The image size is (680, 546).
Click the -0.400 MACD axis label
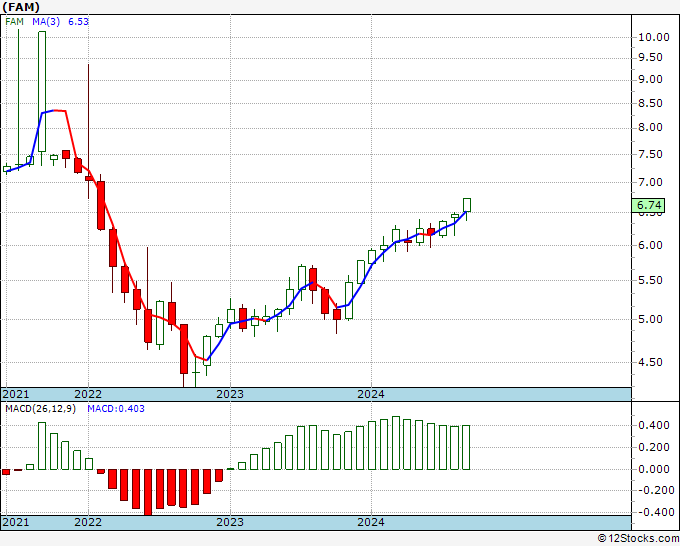click(654, 512)
